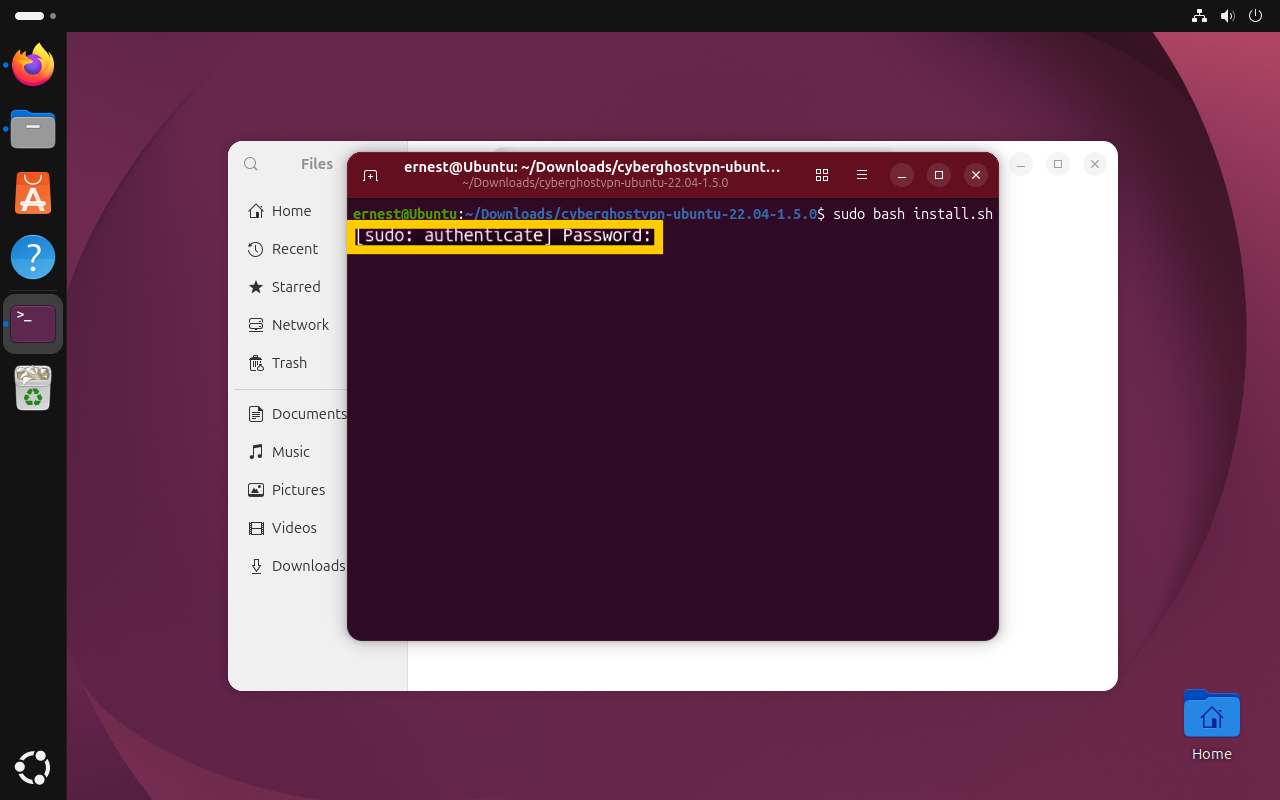Open Ubuntu App Center from the dock

coord(33,193)
